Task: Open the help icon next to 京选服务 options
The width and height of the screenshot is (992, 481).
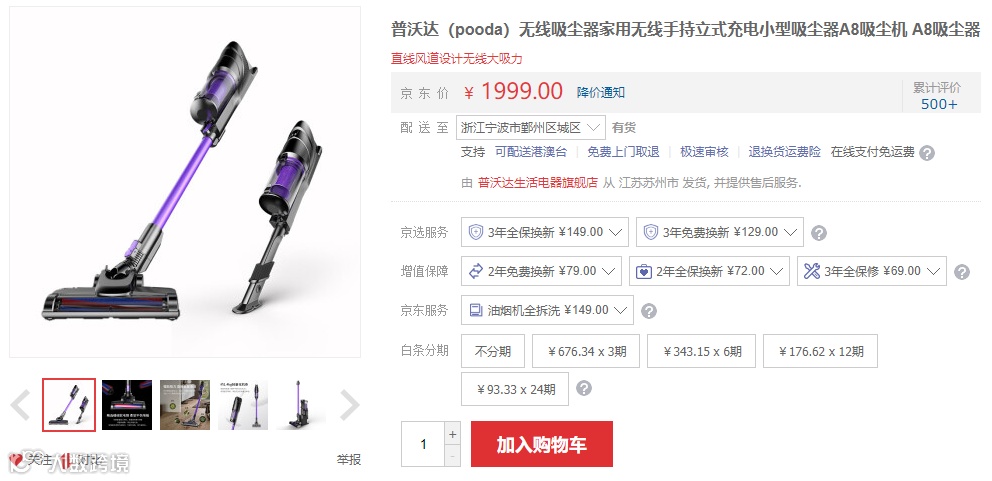Action: [819, 233]
